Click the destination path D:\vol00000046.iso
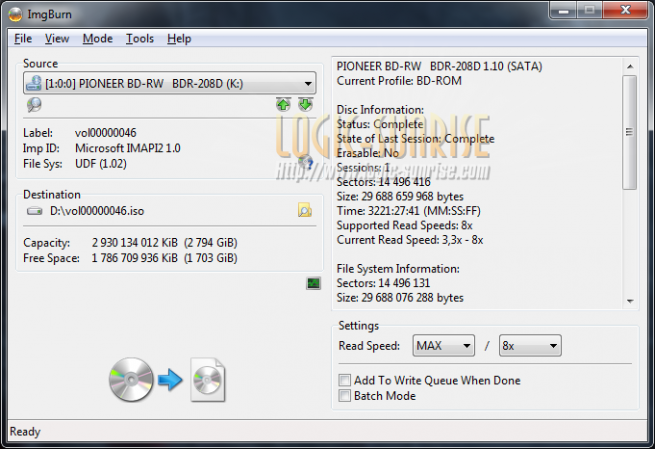The width and height of the screenshot is (655, 449). pos(97,211)
